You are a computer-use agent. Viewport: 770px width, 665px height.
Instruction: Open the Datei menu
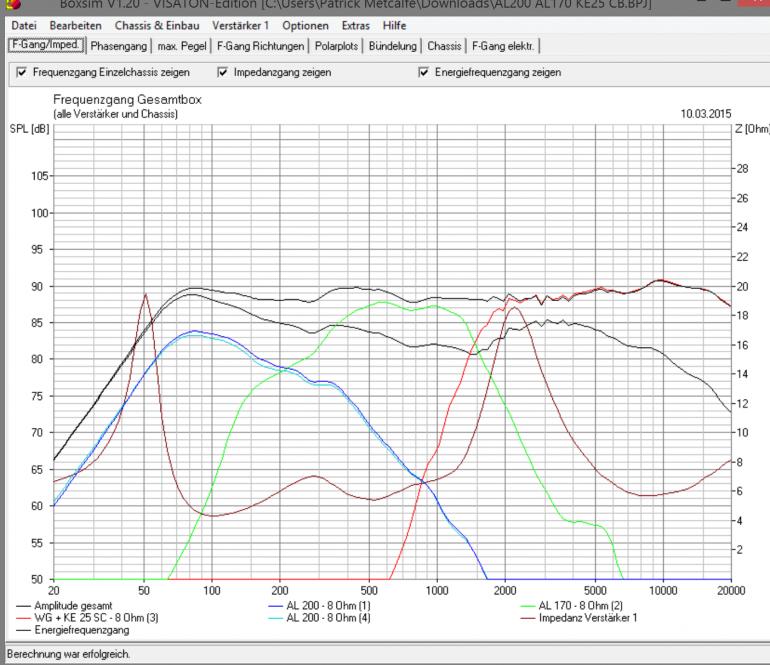(x=24, y=26)
